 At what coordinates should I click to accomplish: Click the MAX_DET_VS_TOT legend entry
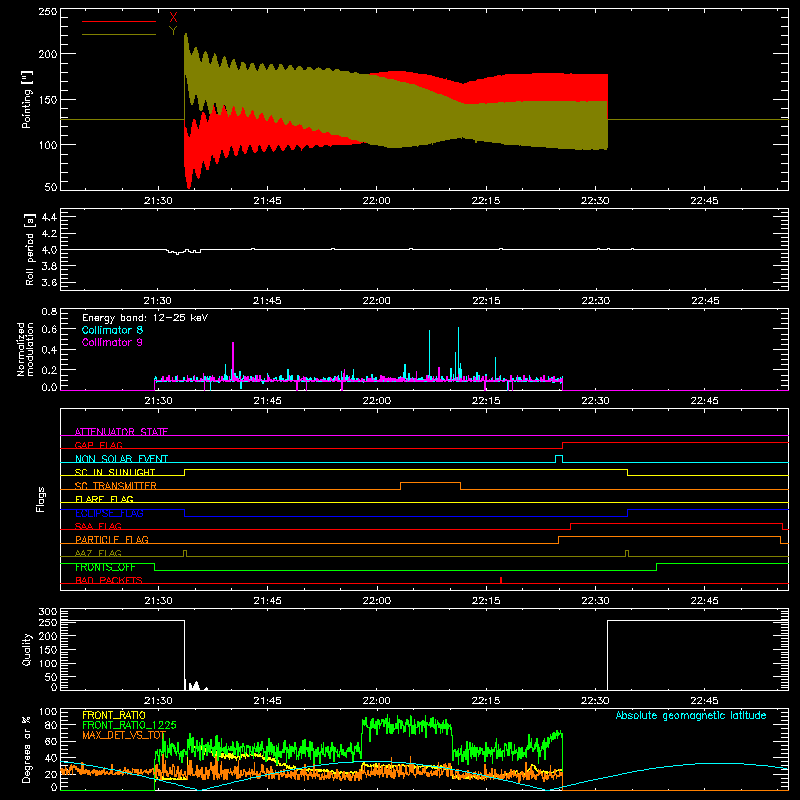[x=124, y=735]
